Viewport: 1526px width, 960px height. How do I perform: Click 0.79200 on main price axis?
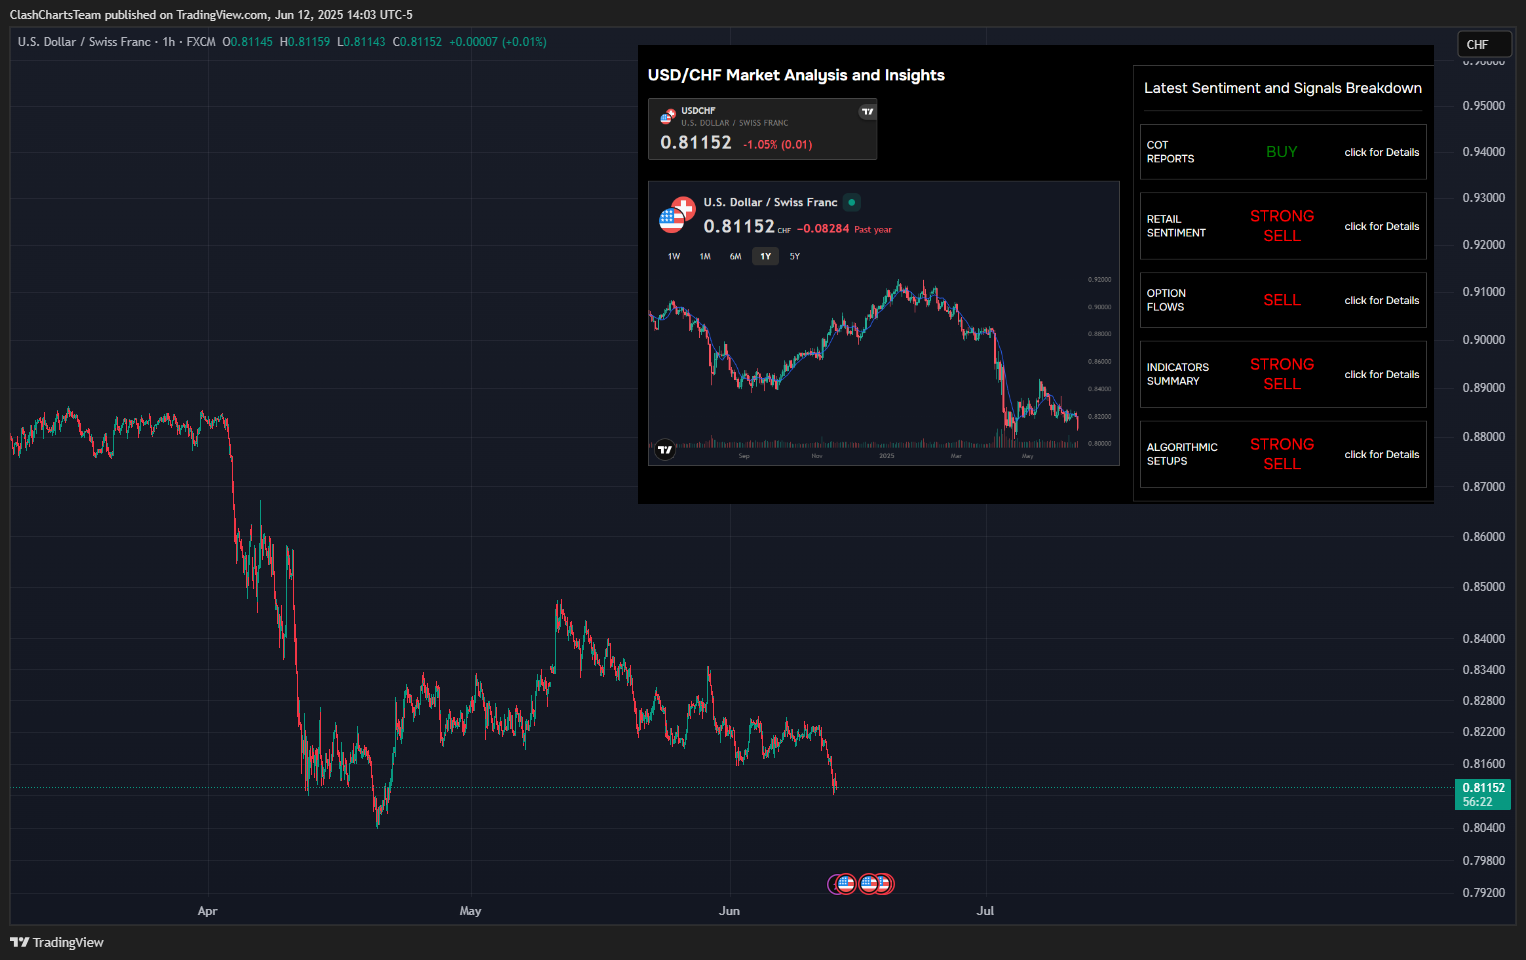point(1483,893)
